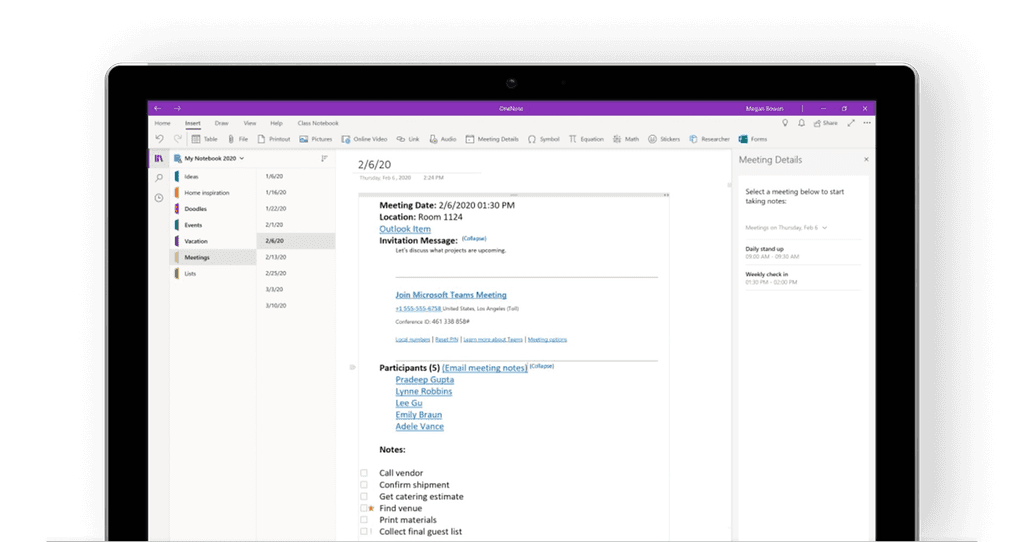Viewport: 1024px width, 542px height.
Task: Open the Meetings on Thursday, Feb 6 dropdown
Action: (x=786, y=228)
